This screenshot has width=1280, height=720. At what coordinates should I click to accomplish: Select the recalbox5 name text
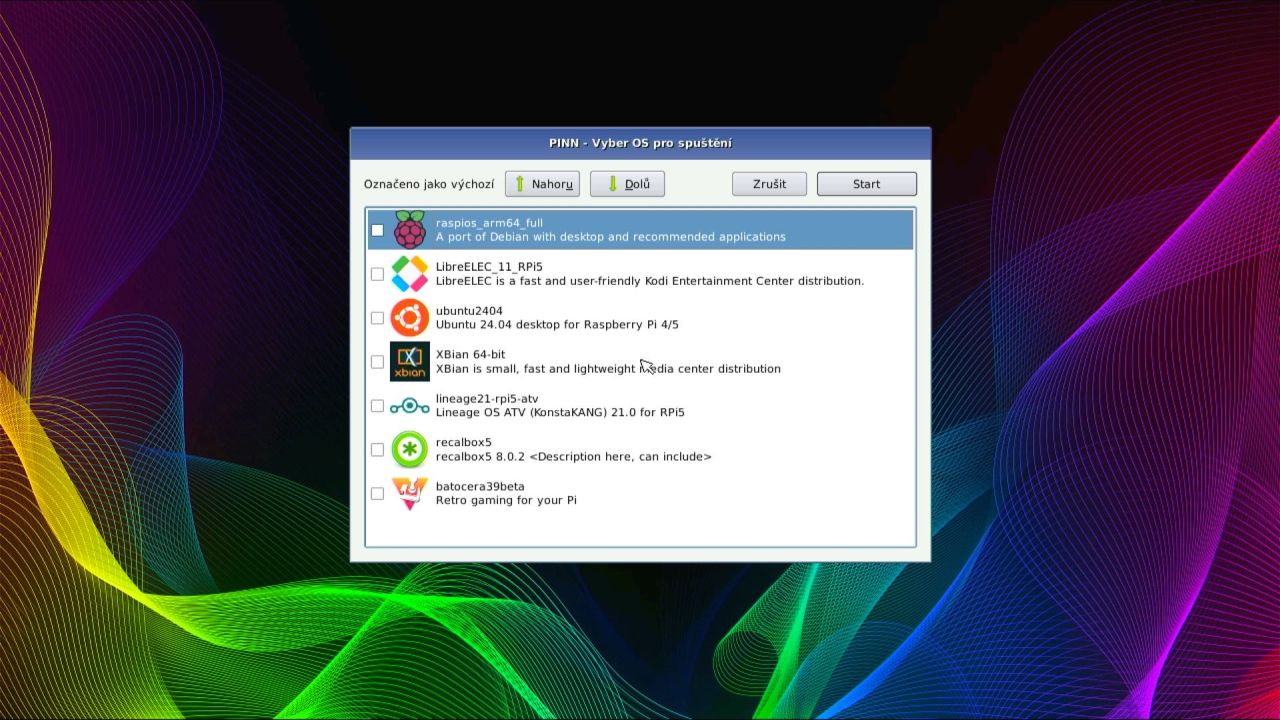click(463, 443)
